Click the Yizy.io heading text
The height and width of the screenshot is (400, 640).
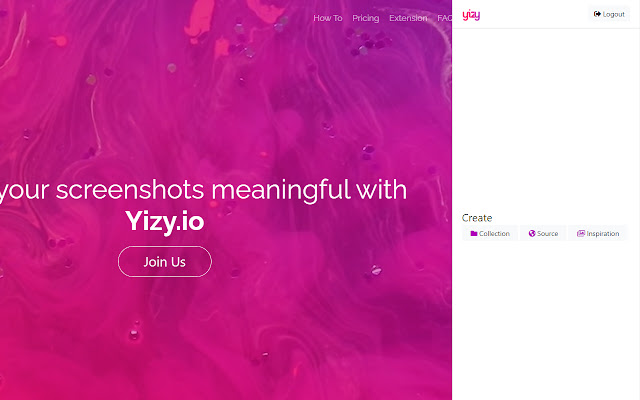(x=164, y=221)
